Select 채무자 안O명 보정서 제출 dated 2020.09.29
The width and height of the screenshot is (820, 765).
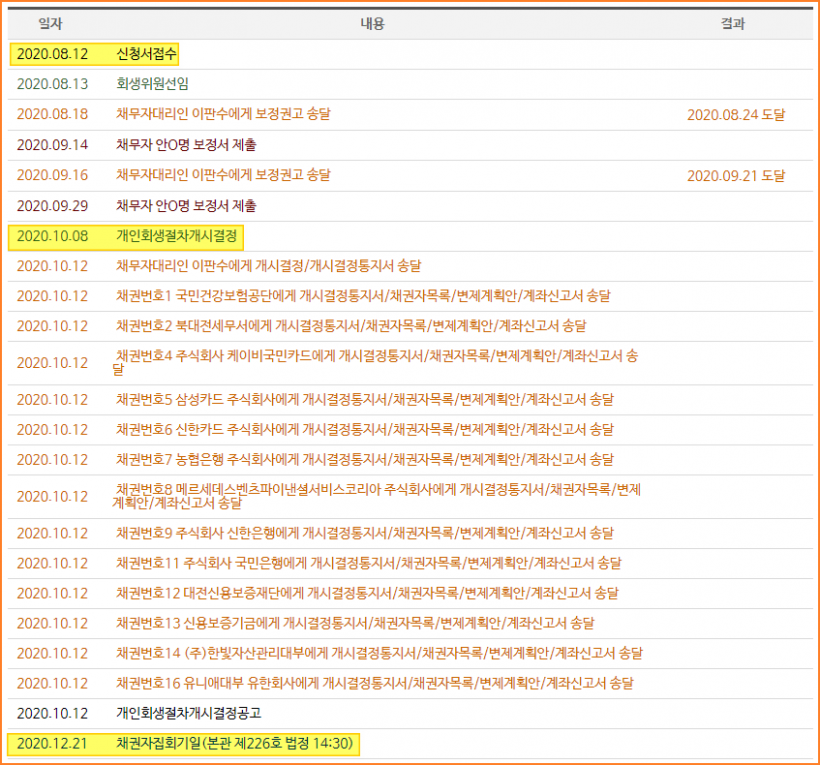click(x=186, y=205)
